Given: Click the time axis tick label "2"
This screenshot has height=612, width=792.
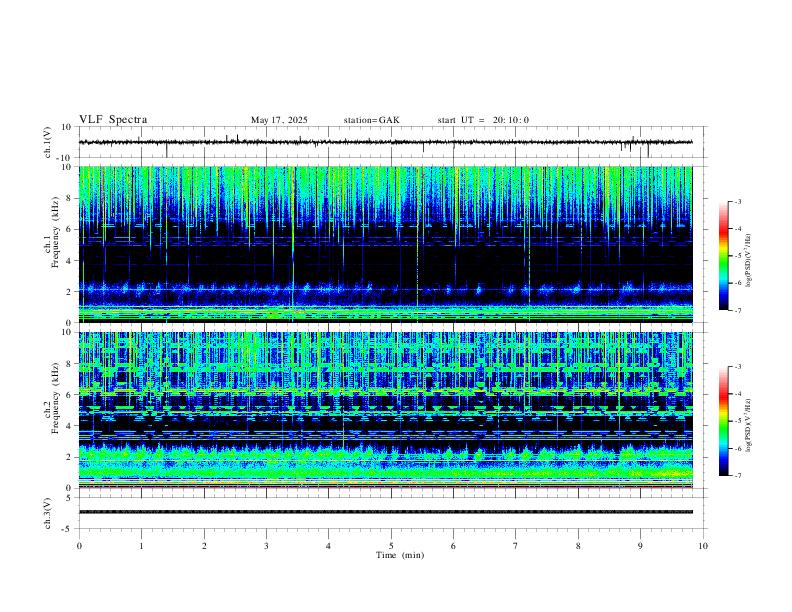Looking at the screenshot, I should click(x=204, y=546).
